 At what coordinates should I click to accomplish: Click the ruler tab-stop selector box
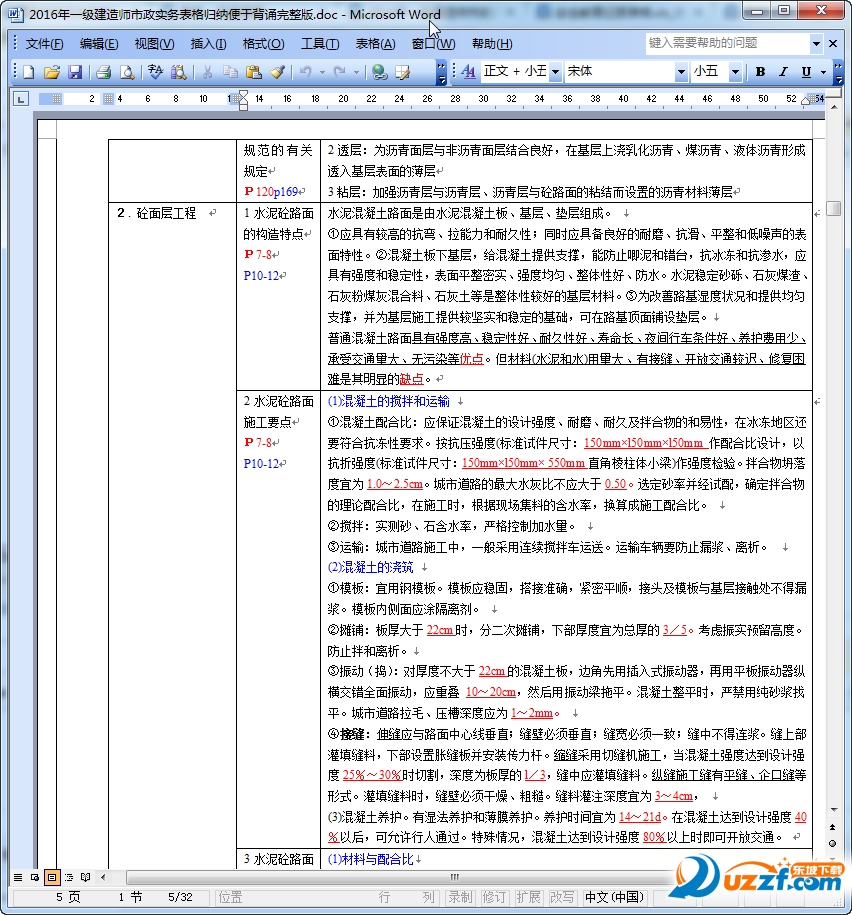click(x=21, y=99)
